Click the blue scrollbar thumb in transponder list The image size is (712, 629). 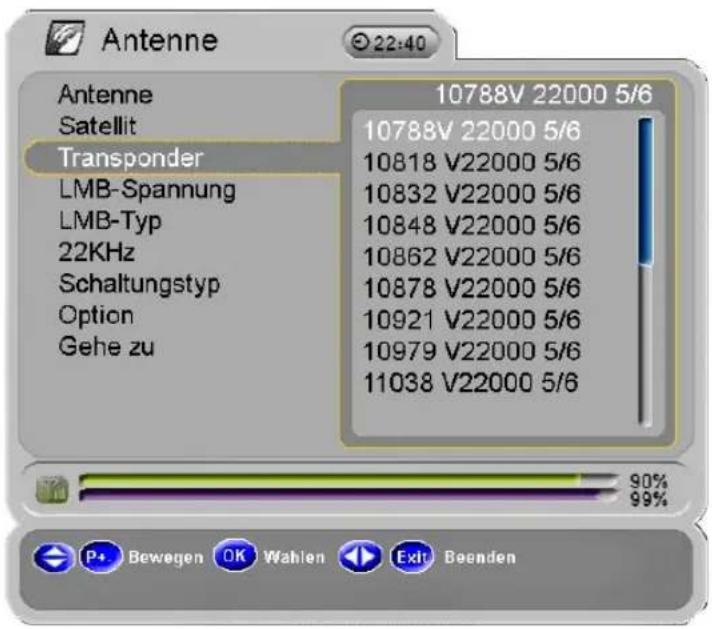click(646, 191)
